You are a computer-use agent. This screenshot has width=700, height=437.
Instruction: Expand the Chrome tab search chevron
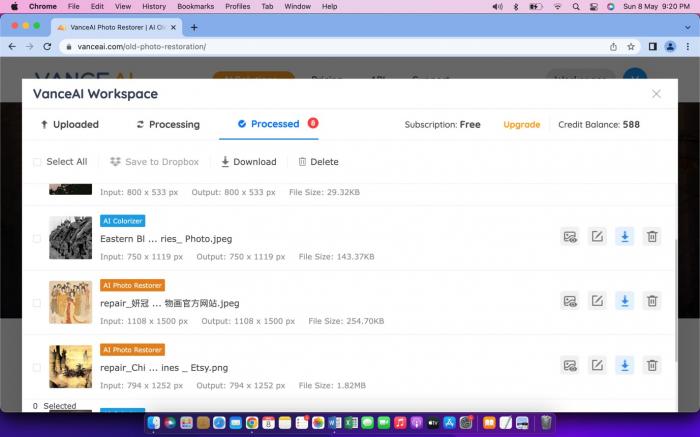pyautogui.click(x=688, y=27)
